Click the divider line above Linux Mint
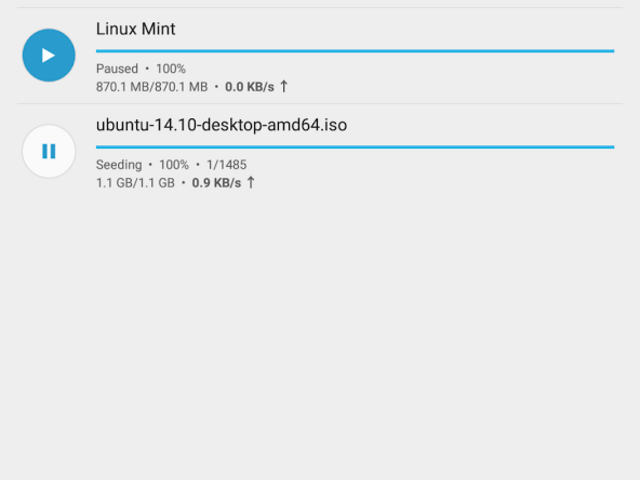This screenshot has width=640, height=480. tap(320, 8)
